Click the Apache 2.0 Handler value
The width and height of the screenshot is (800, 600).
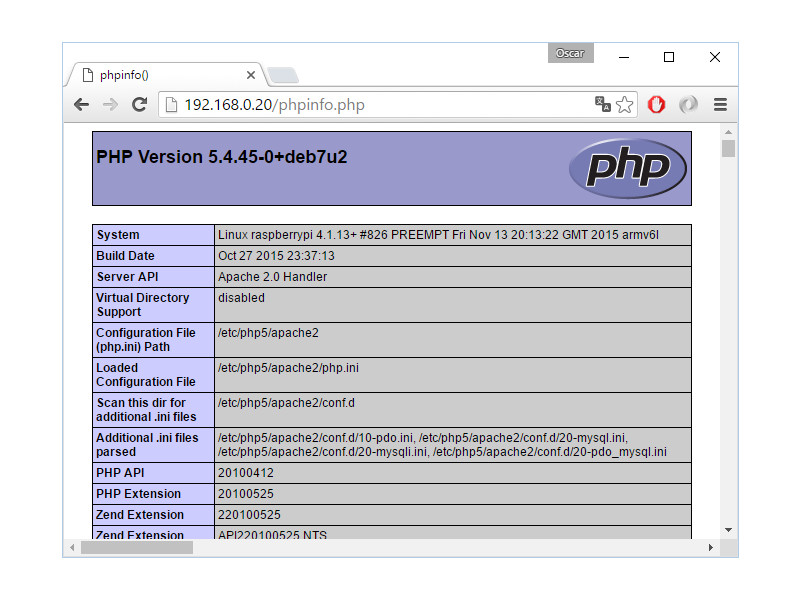(x=272, y=277)
